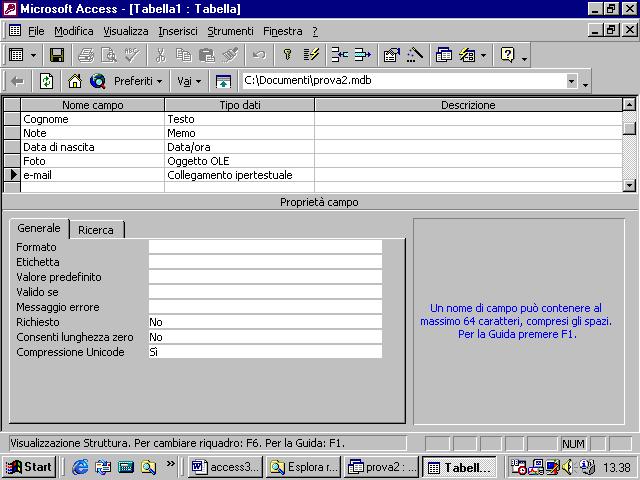This screenshot has width=640, height=480.
Task: Click the Windows Start button
Action: click(29, 467)
